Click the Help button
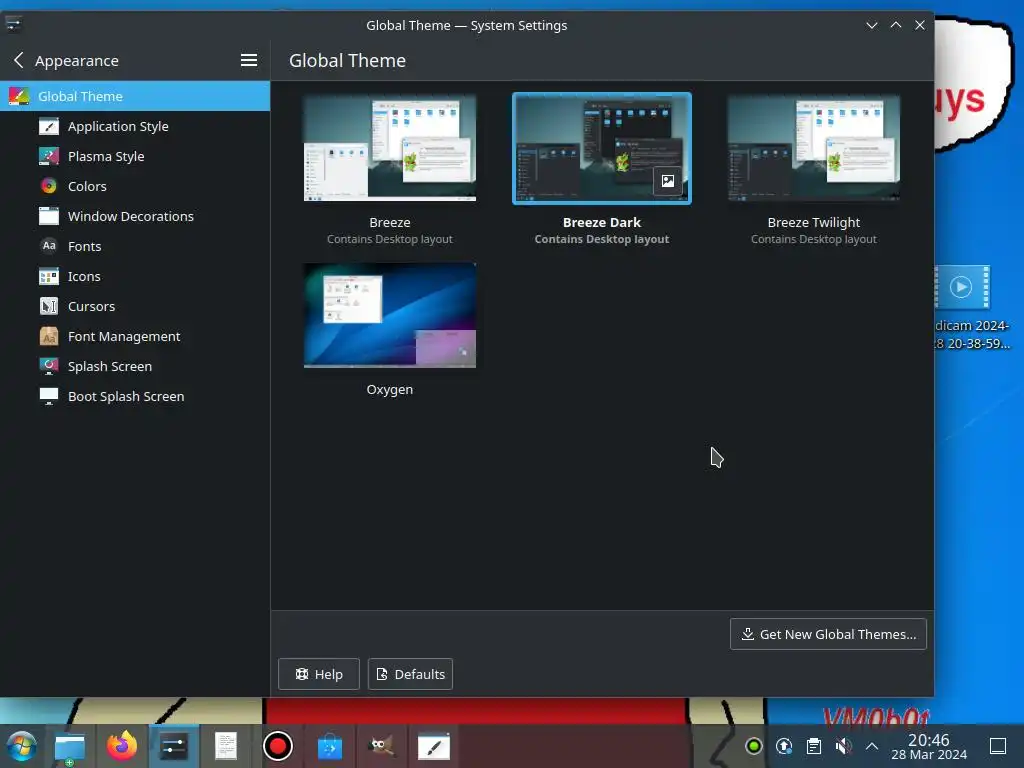Viewport: 1024px width, 768px height. (319, 674)
